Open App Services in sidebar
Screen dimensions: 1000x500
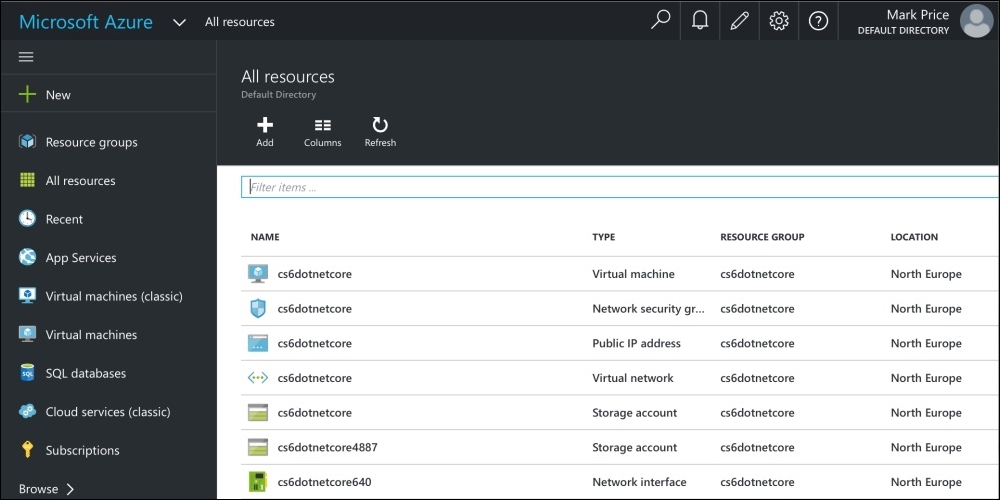[x=81, y=258]
